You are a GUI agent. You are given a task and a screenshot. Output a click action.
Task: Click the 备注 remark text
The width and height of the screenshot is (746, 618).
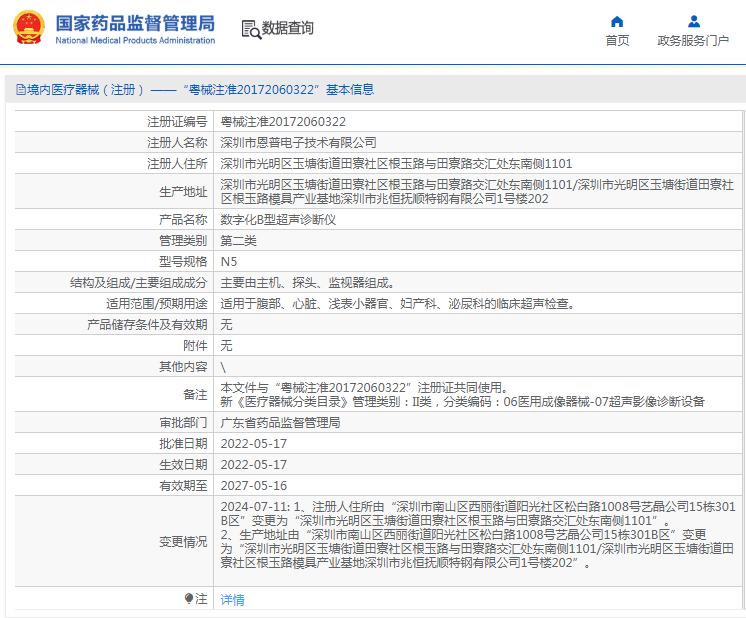coord(462,395)
